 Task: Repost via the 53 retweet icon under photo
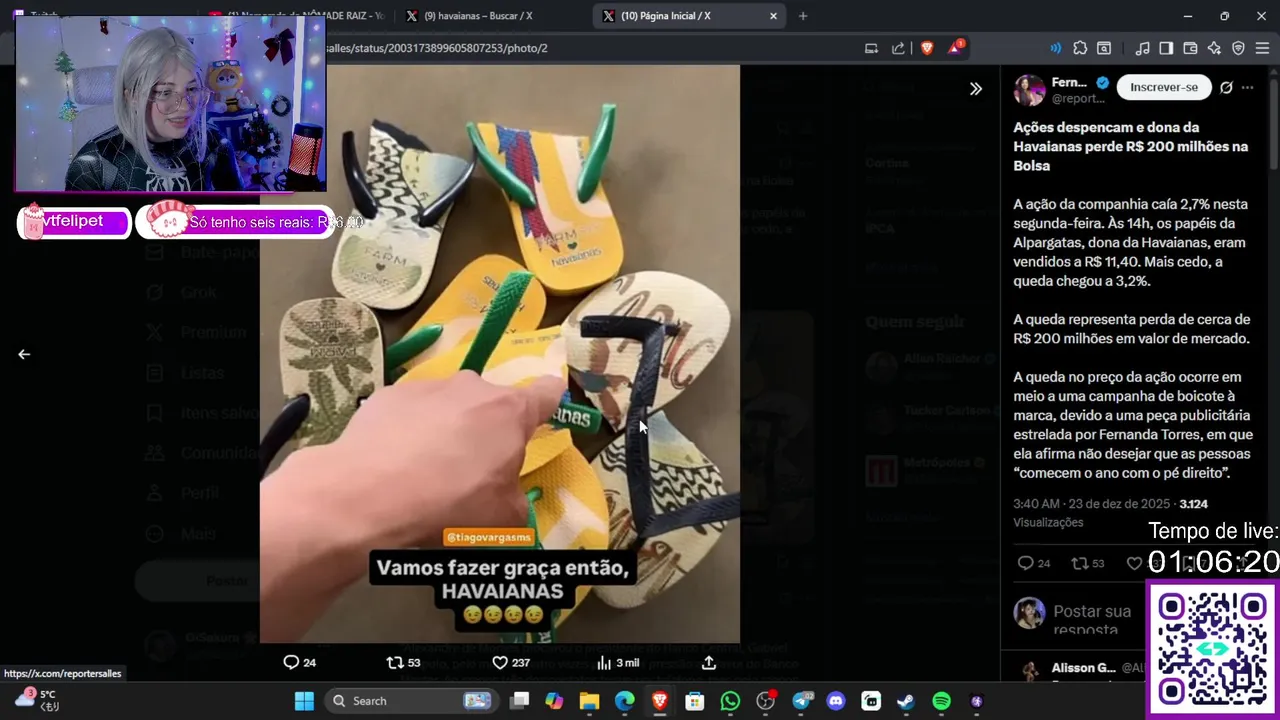click(403, 662)
